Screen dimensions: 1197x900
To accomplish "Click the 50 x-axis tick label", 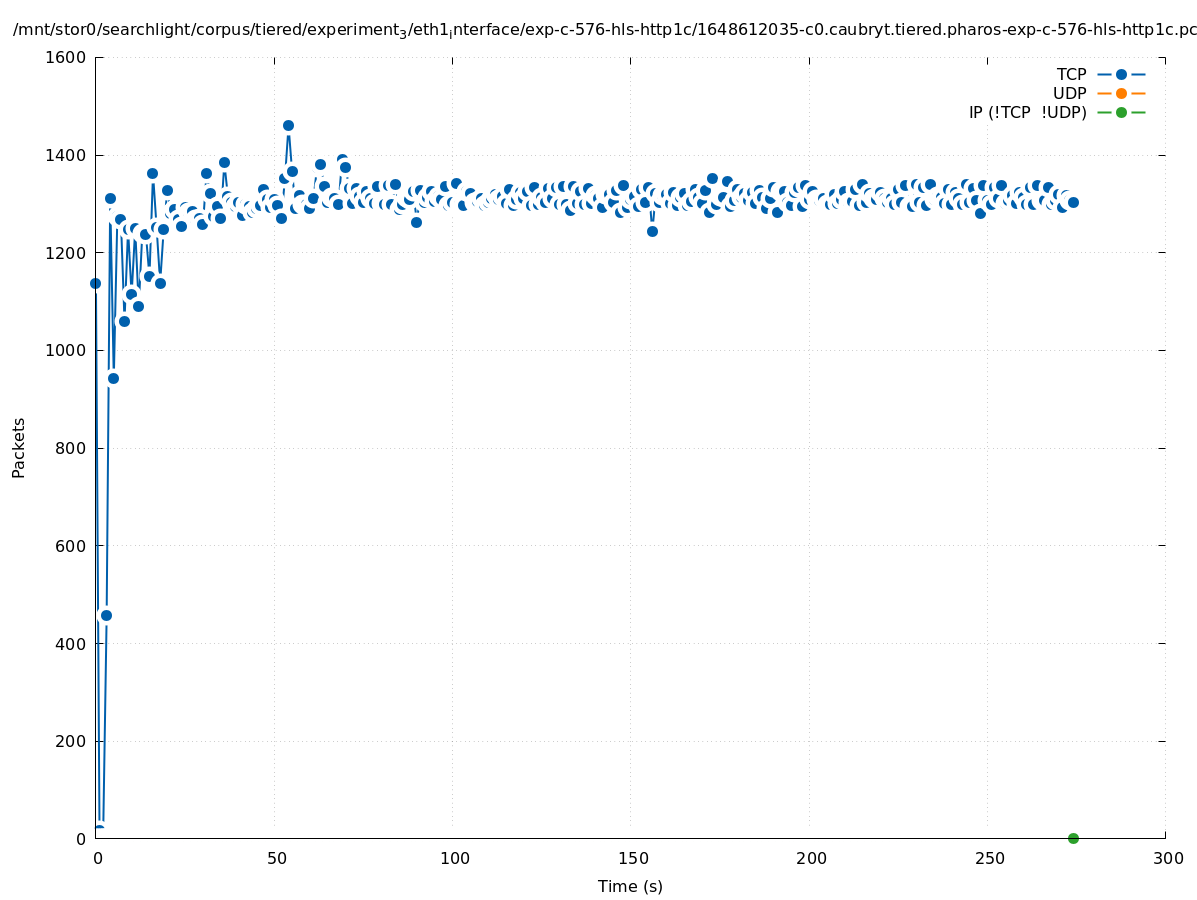I will tap(274, 858).
